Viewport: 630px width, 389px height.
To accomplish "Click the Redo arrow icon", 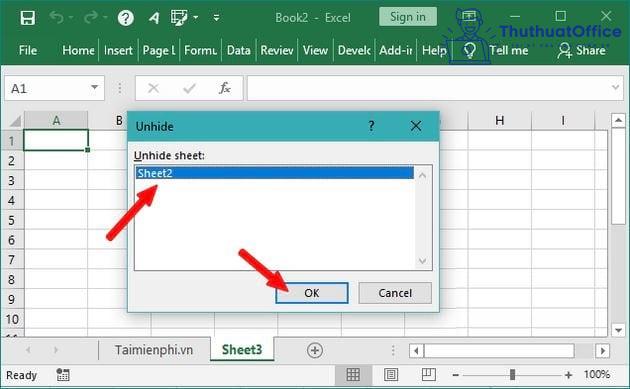I will point(91,17).
